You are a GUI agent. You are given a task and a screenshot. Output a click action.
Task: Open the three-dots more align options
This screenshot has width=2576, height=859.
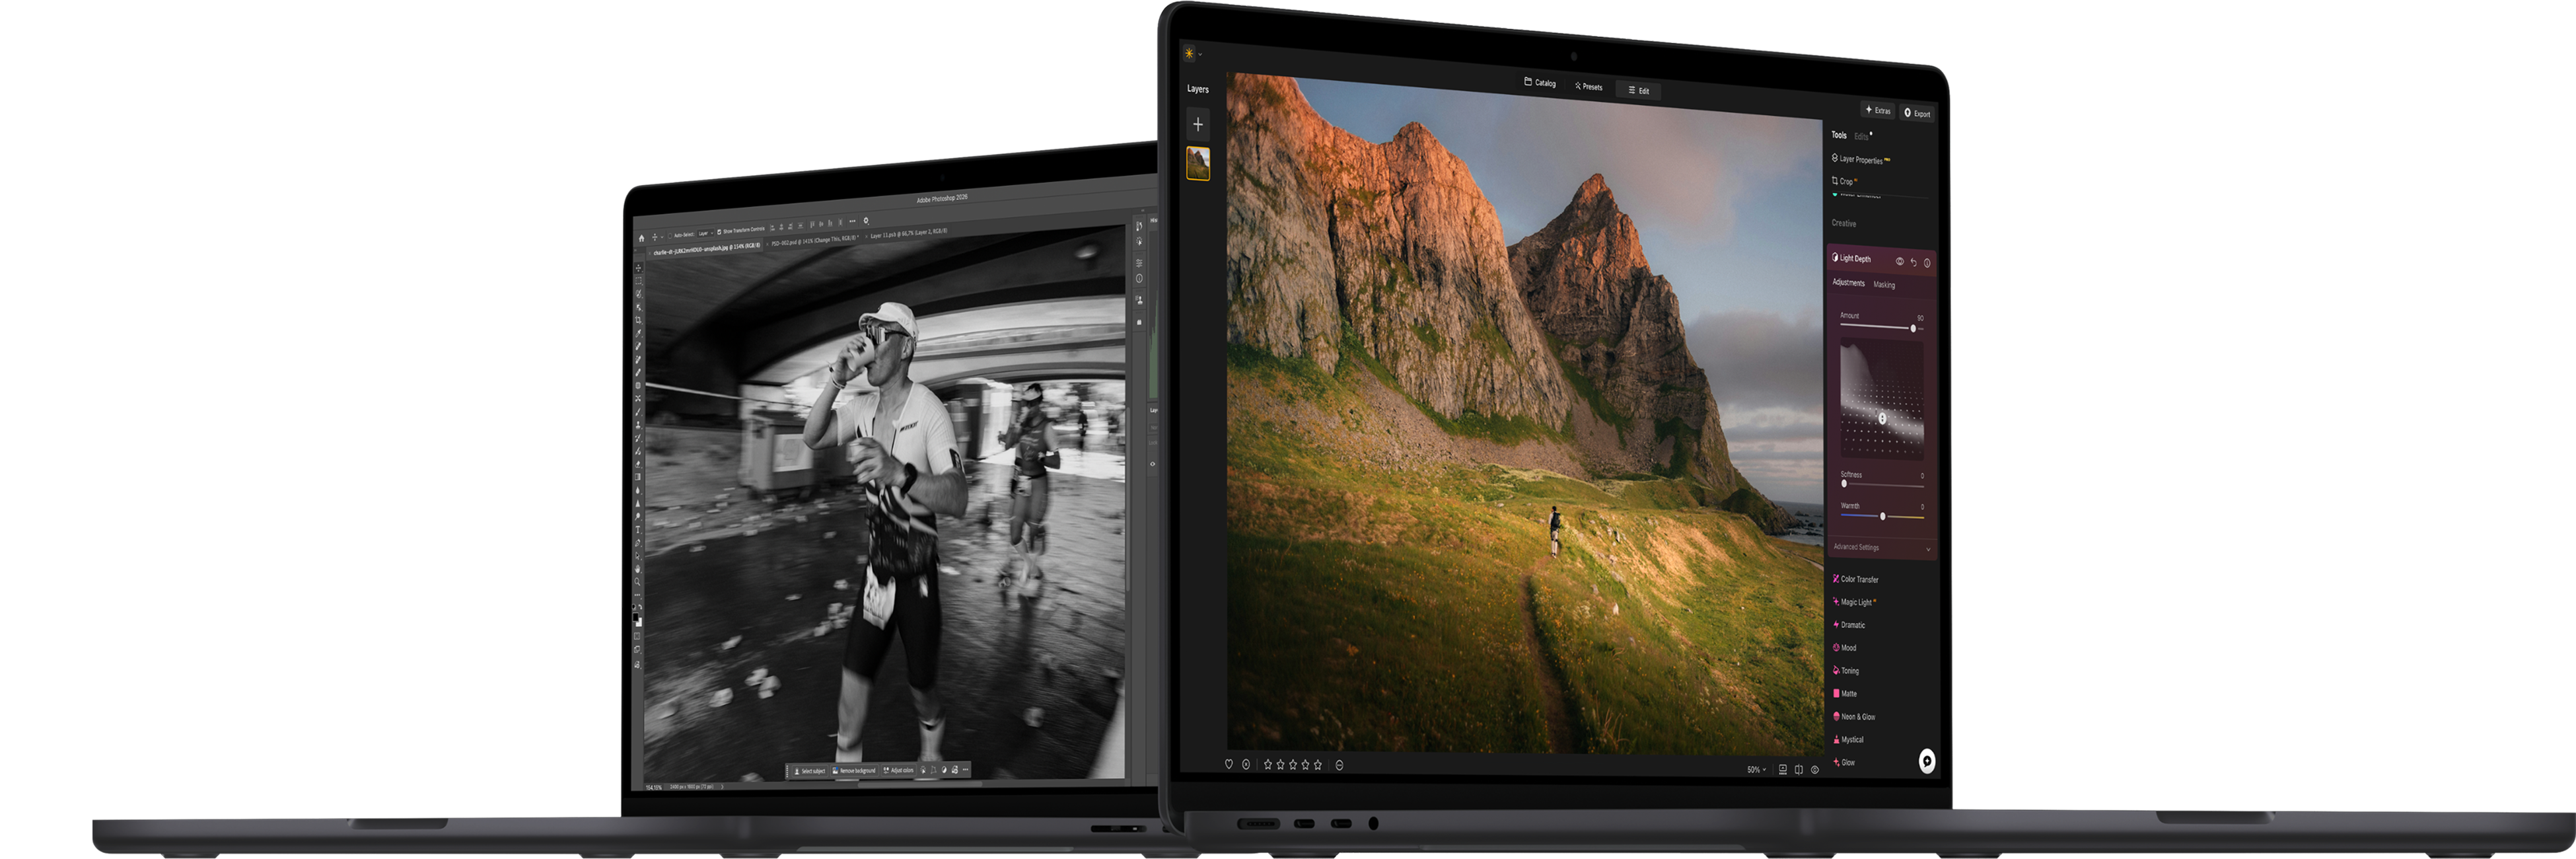click(853, 222)
